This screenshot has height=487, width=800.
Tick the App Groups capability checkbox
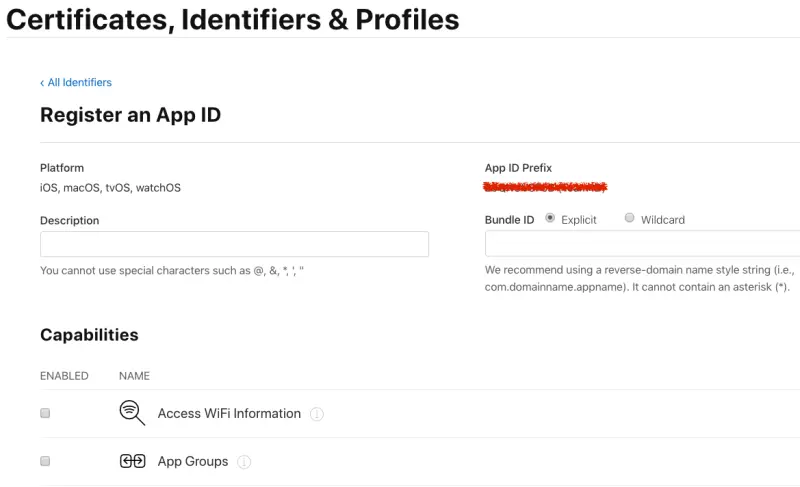click(45, 461)
